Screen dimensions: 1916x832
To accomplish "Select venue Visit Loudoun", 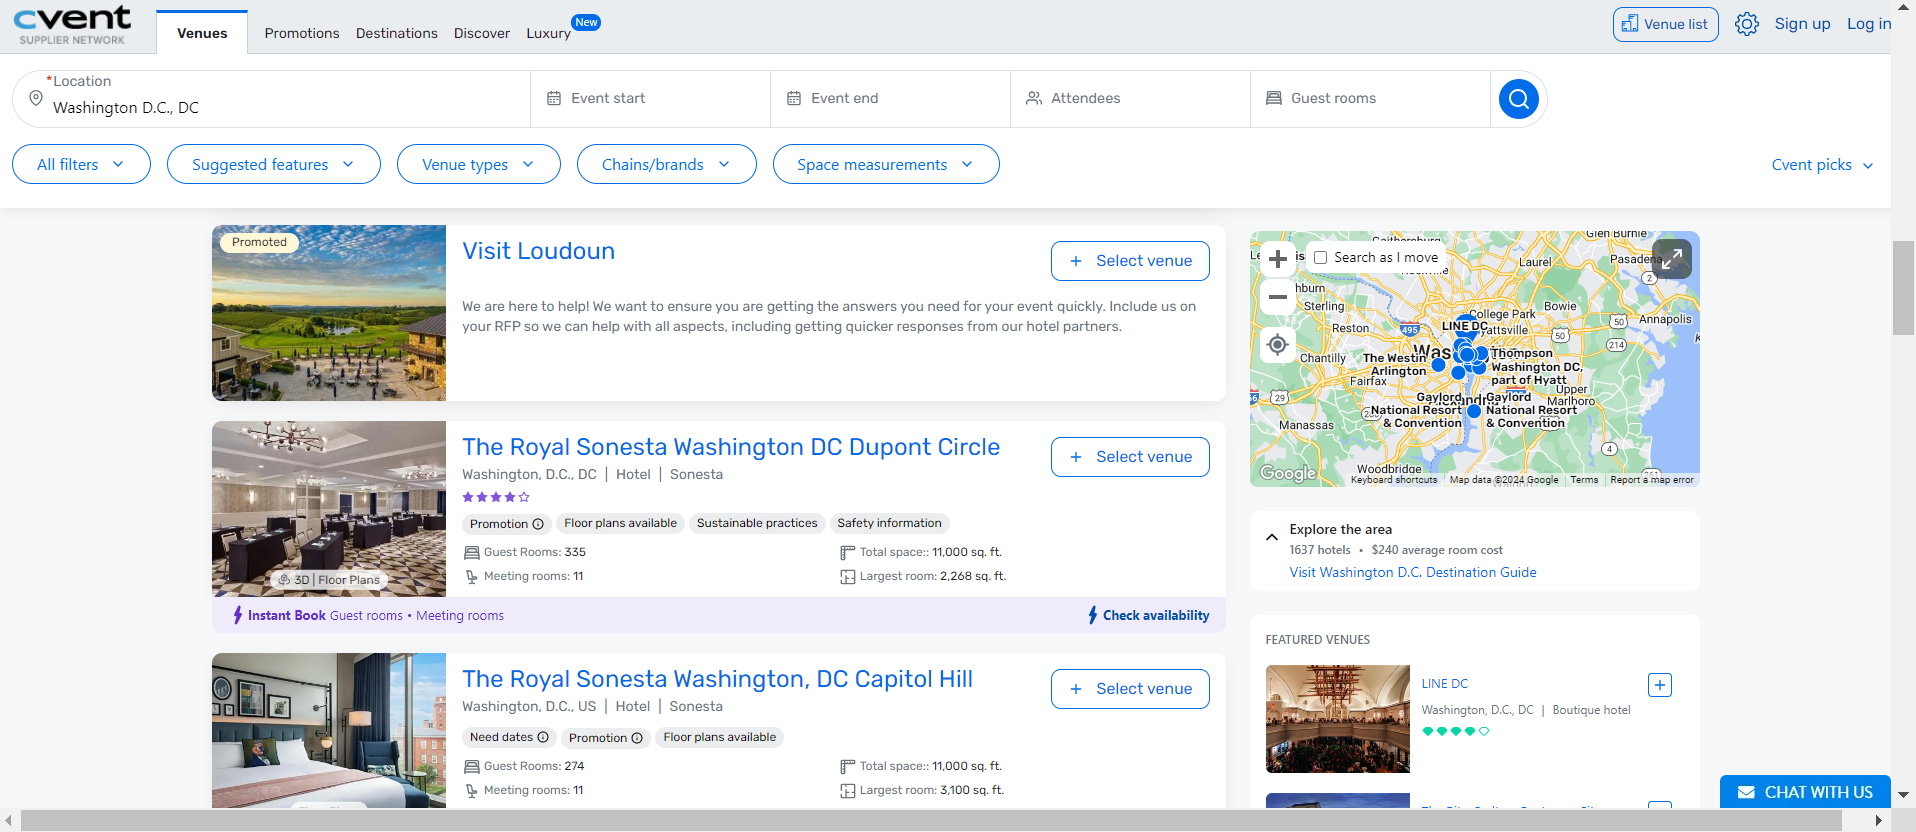I will [1130, 261].
